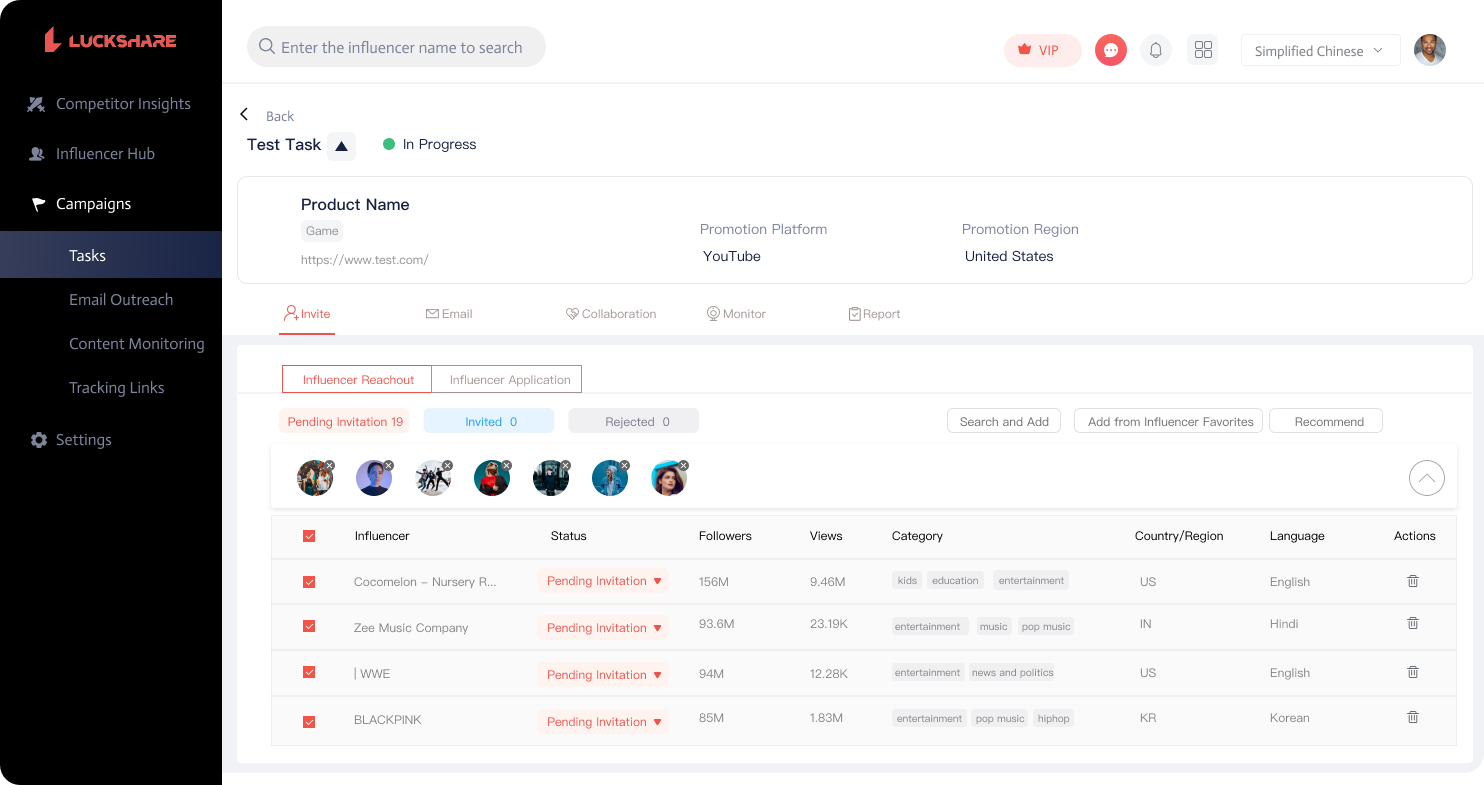Click the Campaigns flag icon
This screenshot has height=785, width=1484.
pyautogui.click(x=38, y=204)
